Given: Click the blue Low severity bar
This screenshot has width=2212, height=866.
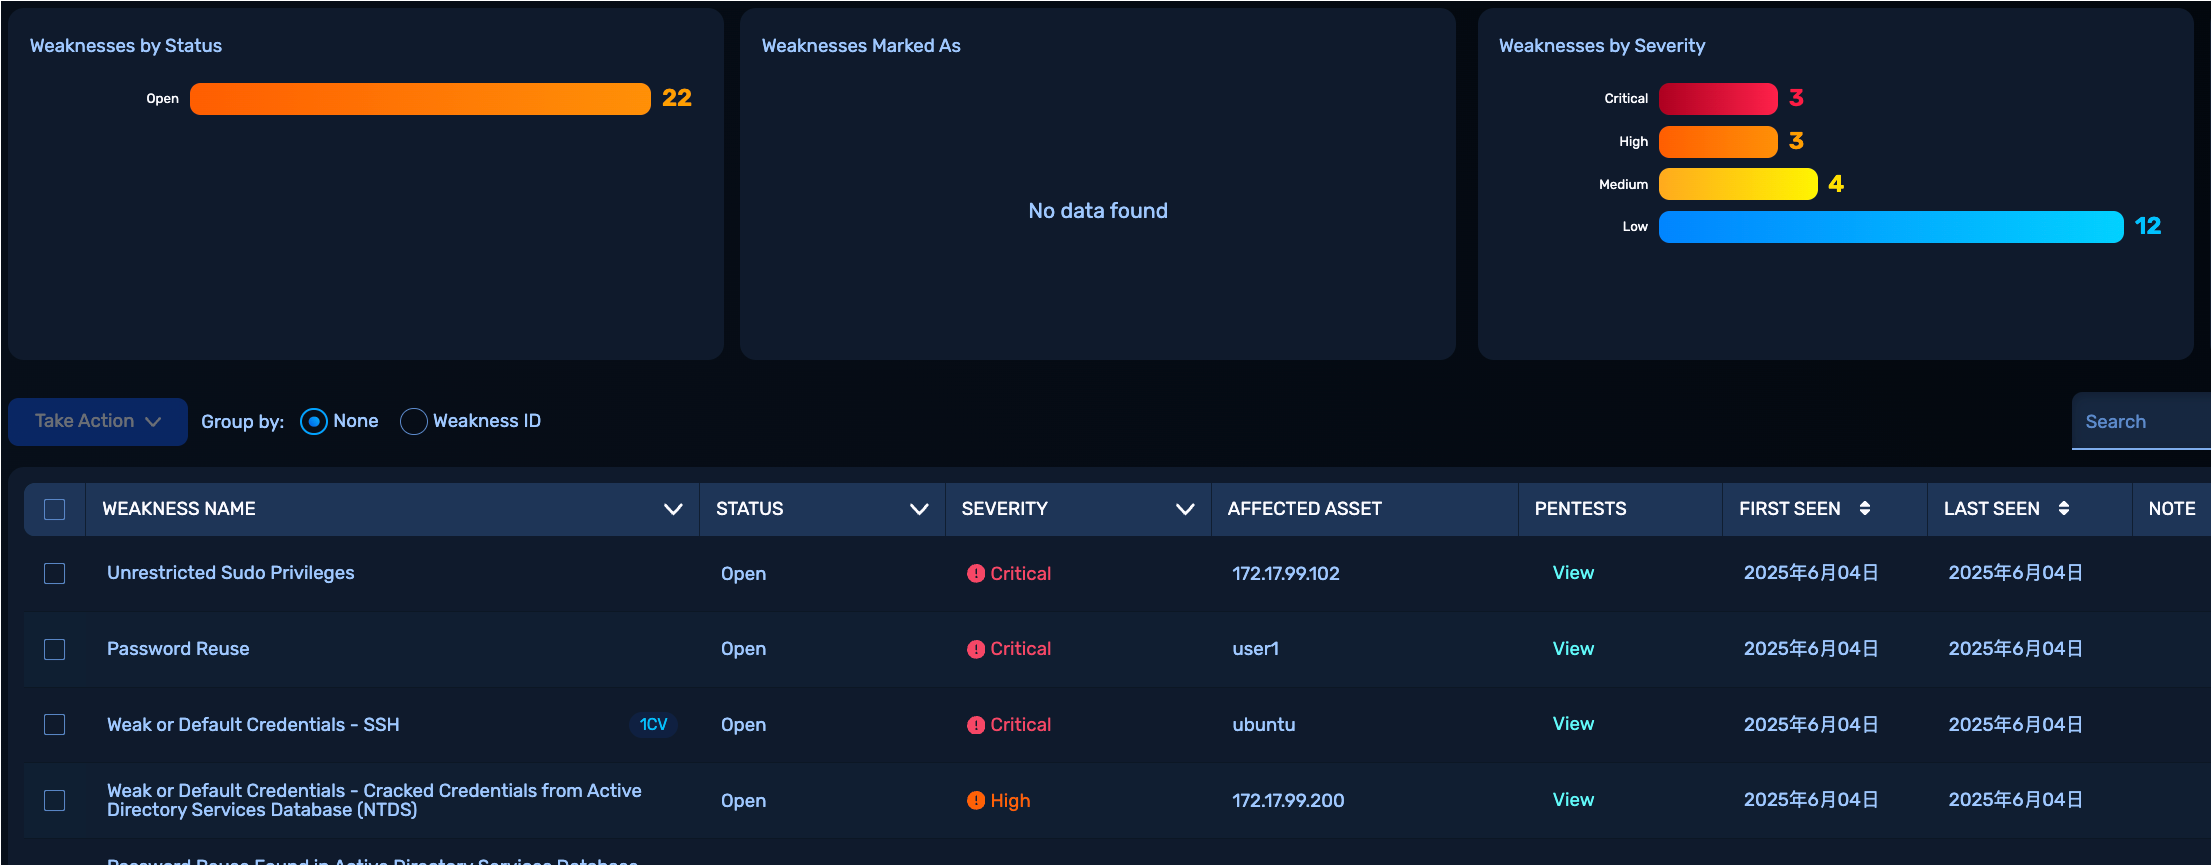Looking at the screenshot, I should [x=1890, y=227].
